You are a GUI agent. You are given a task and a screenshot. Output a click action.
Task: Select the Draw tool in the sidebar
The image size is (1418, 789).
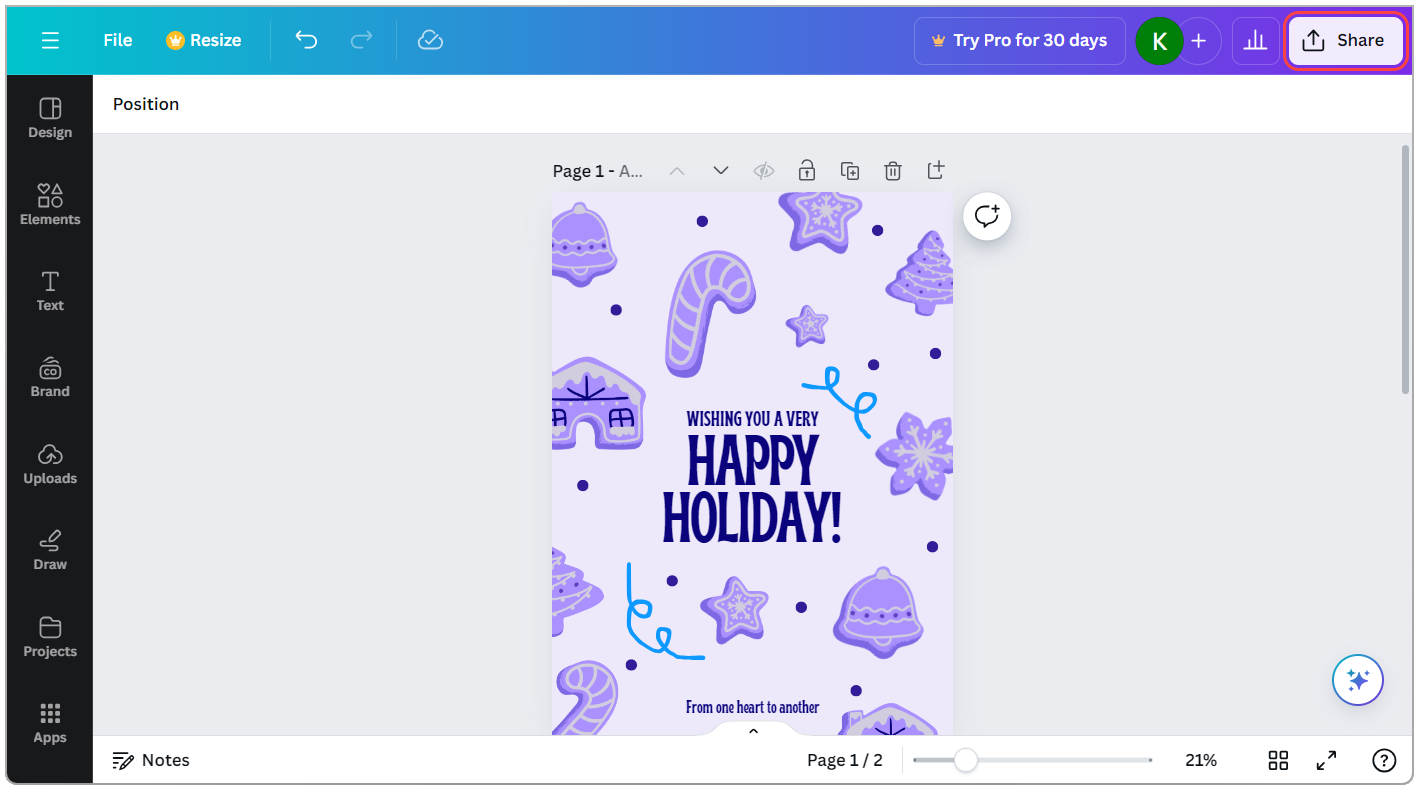coord(49,550)
